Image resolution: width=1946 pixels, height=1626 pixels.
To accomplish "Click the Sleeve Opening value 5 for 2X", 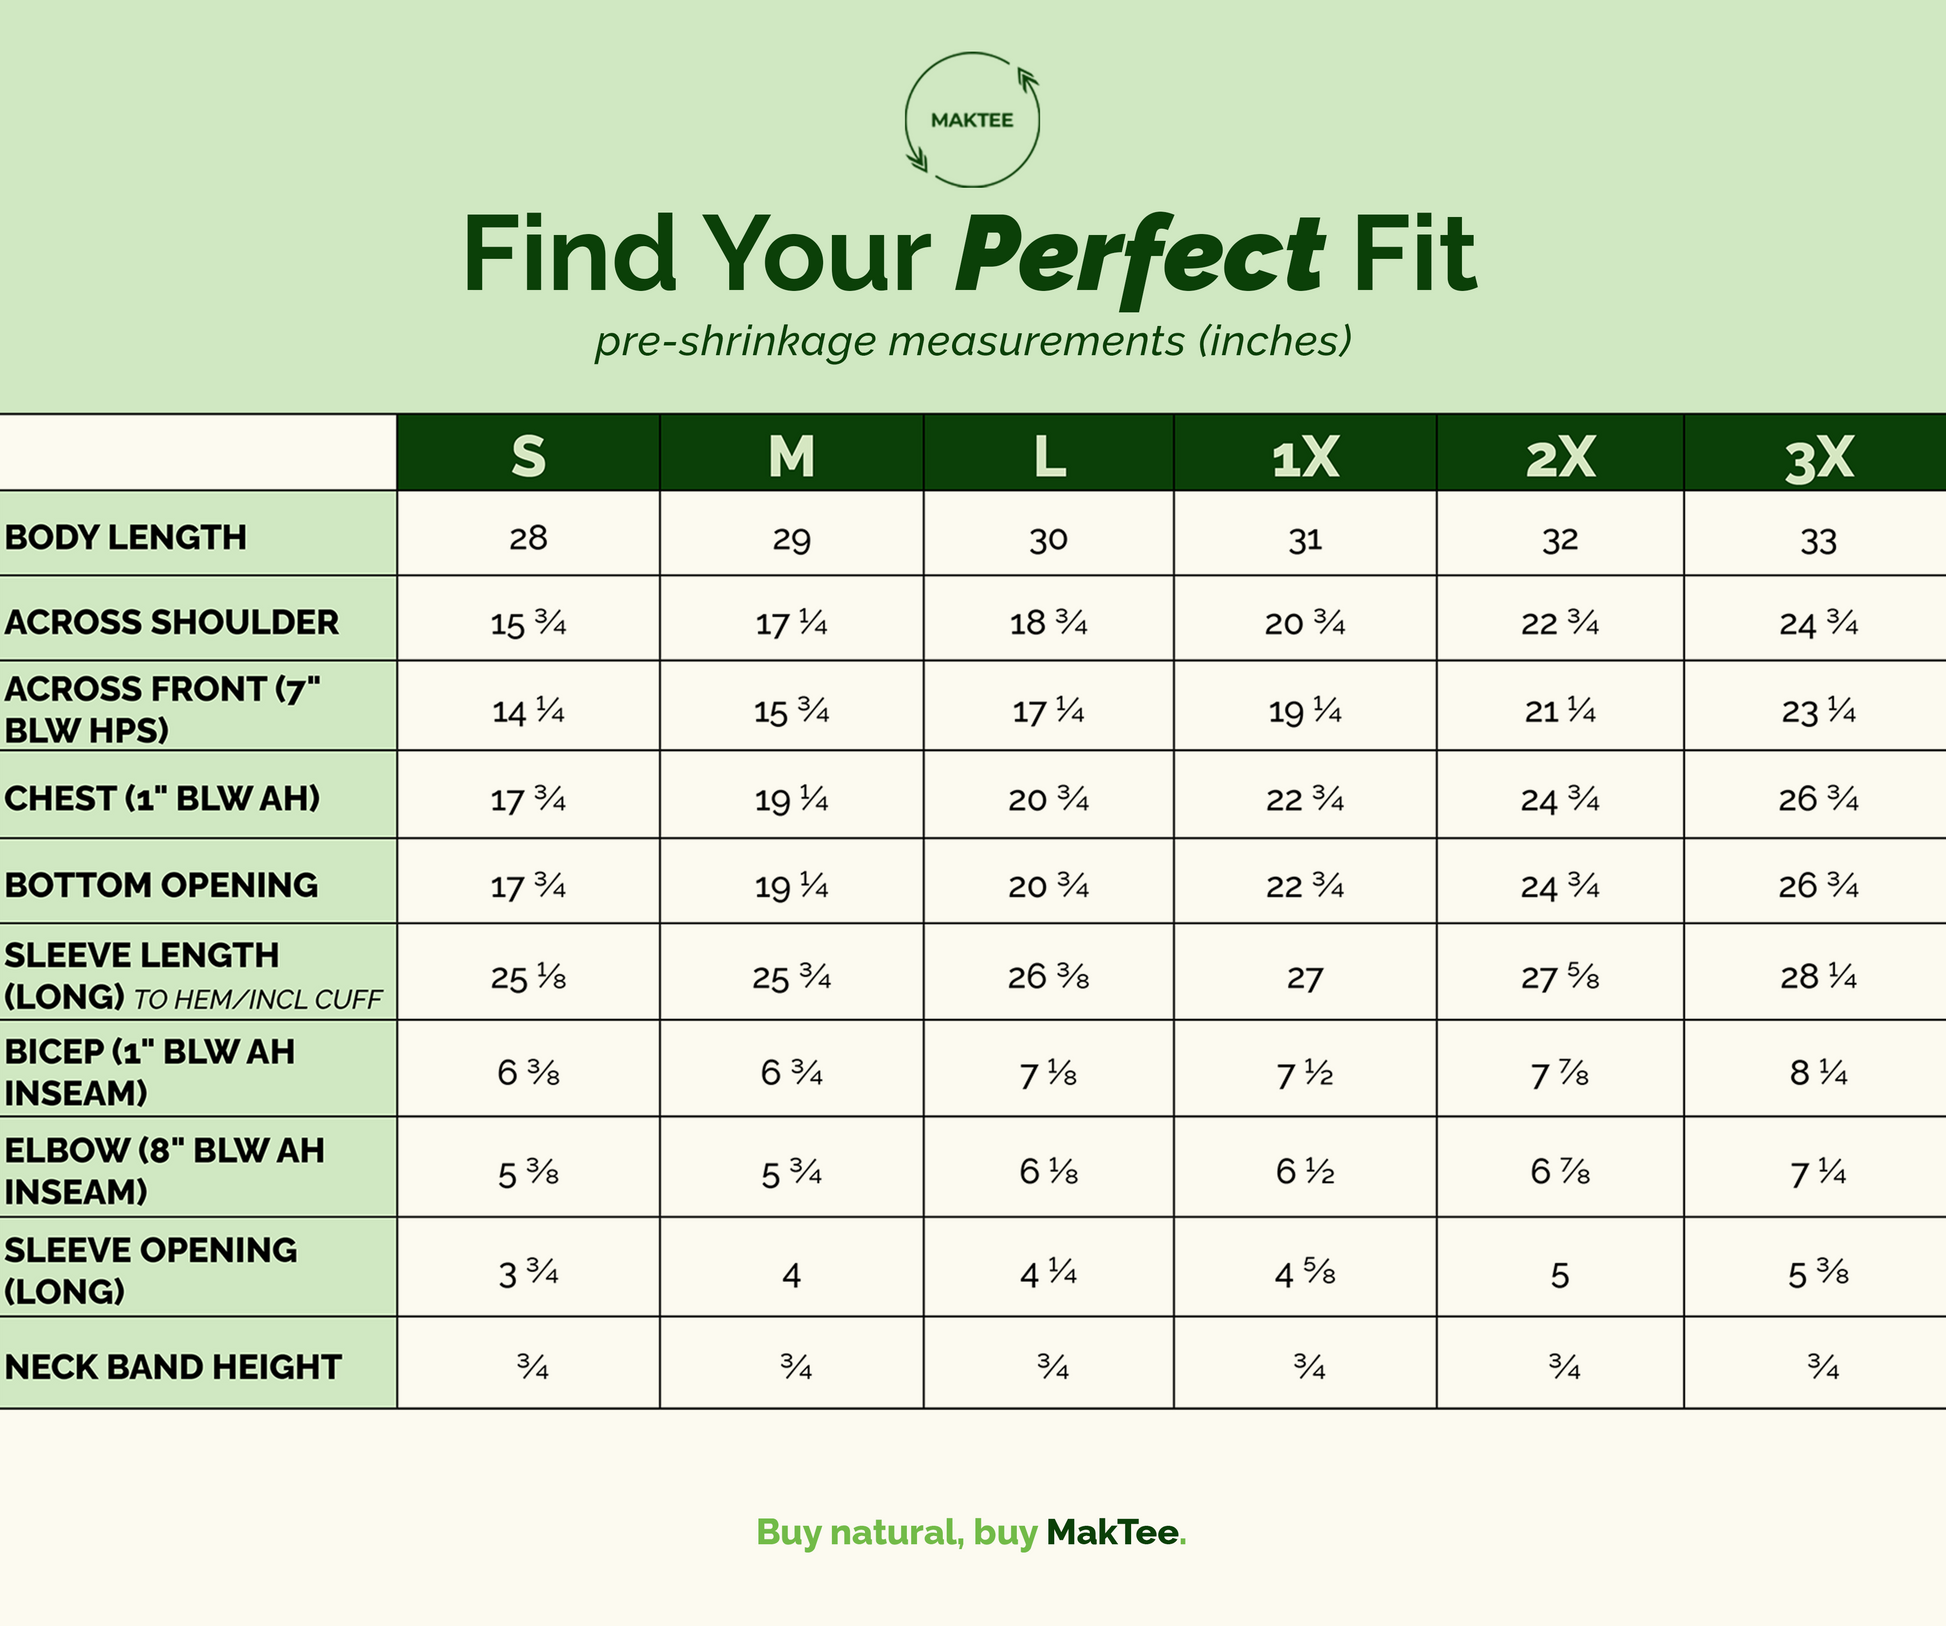I will [x=1560, y=1275].
